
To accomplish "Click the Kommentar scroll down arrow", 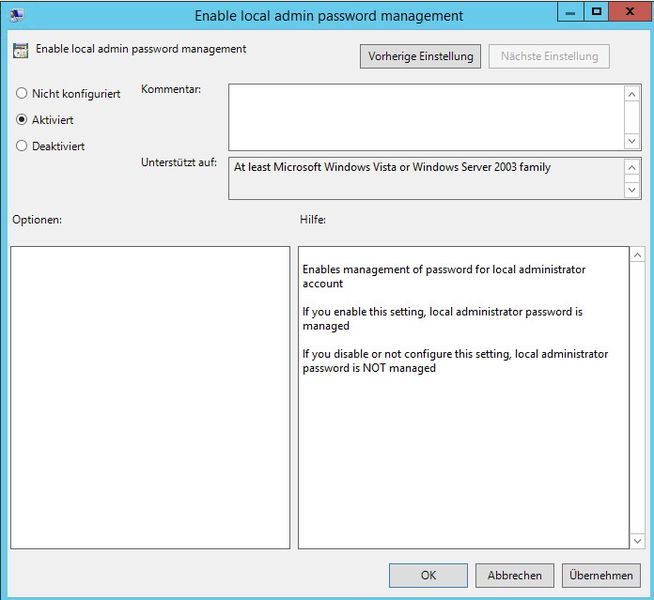I will (632, 141).
